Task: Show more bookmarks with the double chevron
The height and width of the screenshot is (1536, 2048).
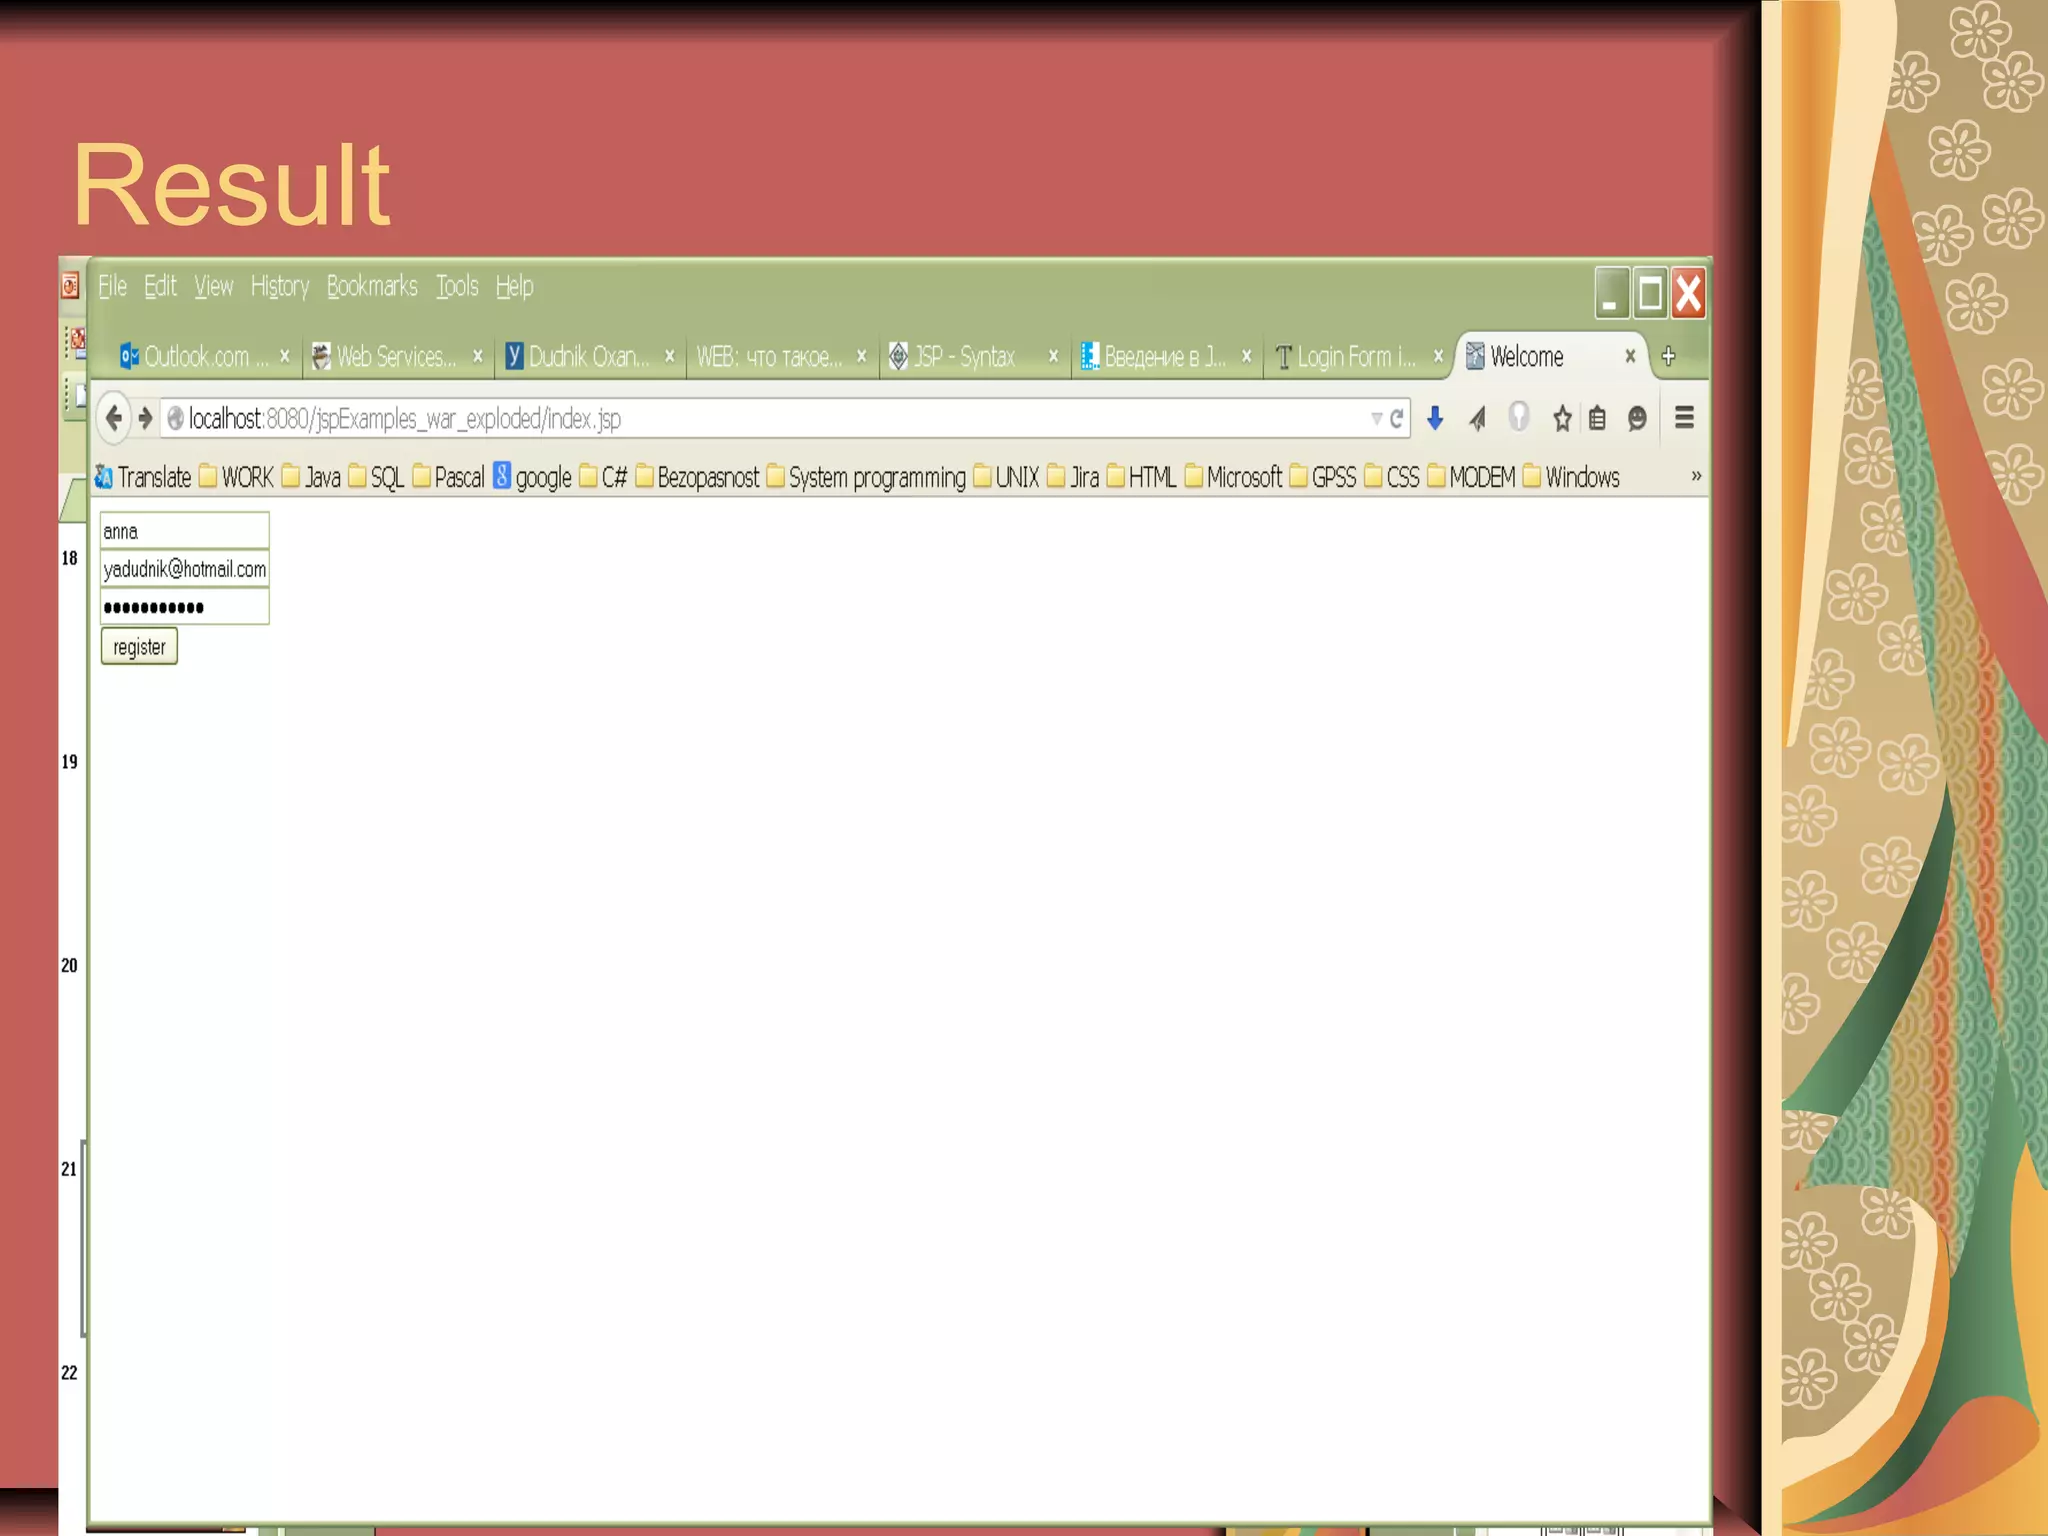Action: (x=1696, y=476)
